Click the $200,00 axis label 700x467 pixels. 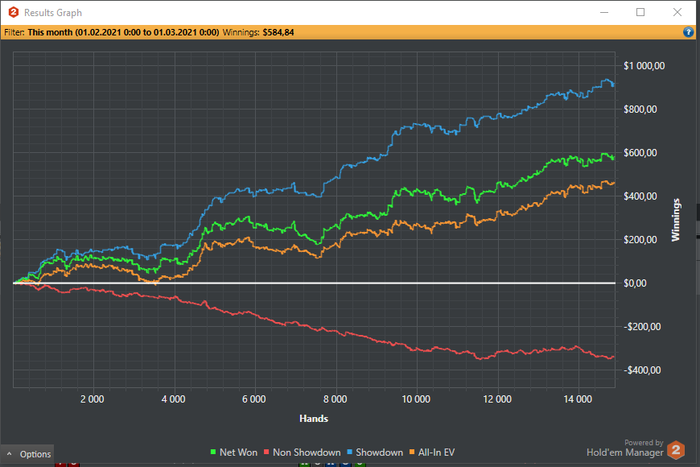pos(640,240)
